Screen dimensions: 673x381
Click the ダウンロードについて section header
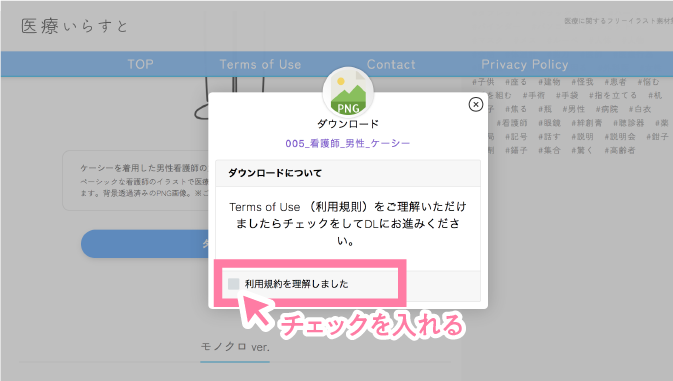point(348,173)
